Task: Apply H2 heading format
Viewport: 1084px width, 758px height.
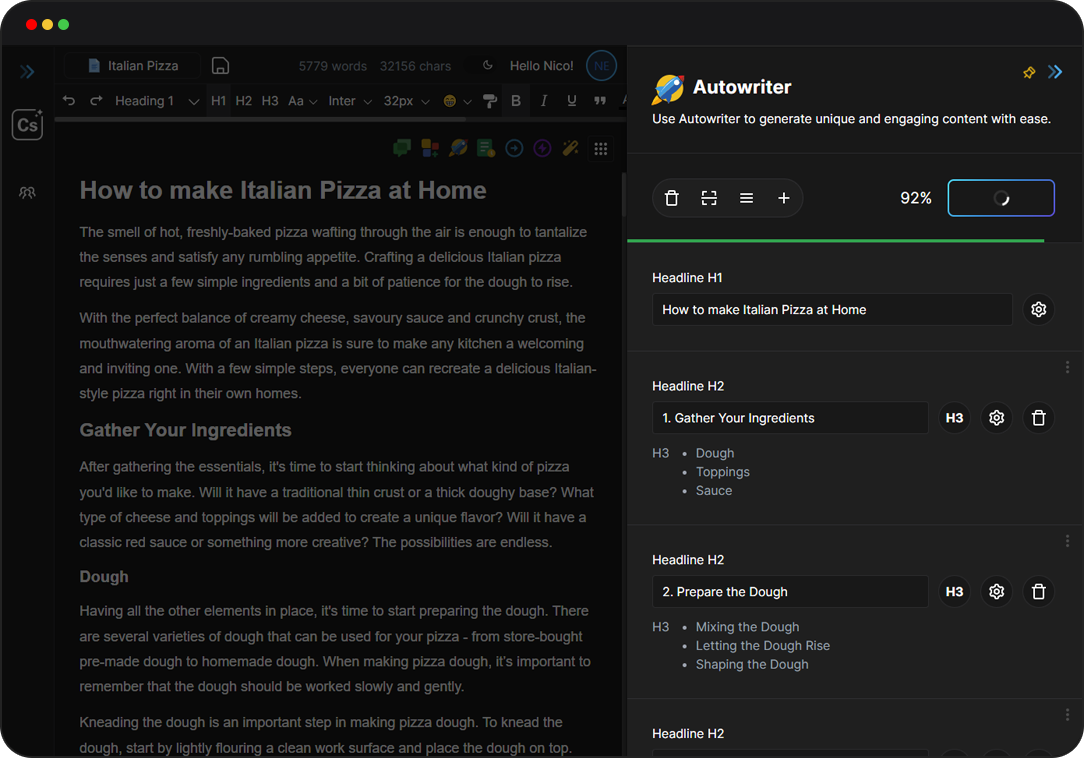Action: [243, 101]
